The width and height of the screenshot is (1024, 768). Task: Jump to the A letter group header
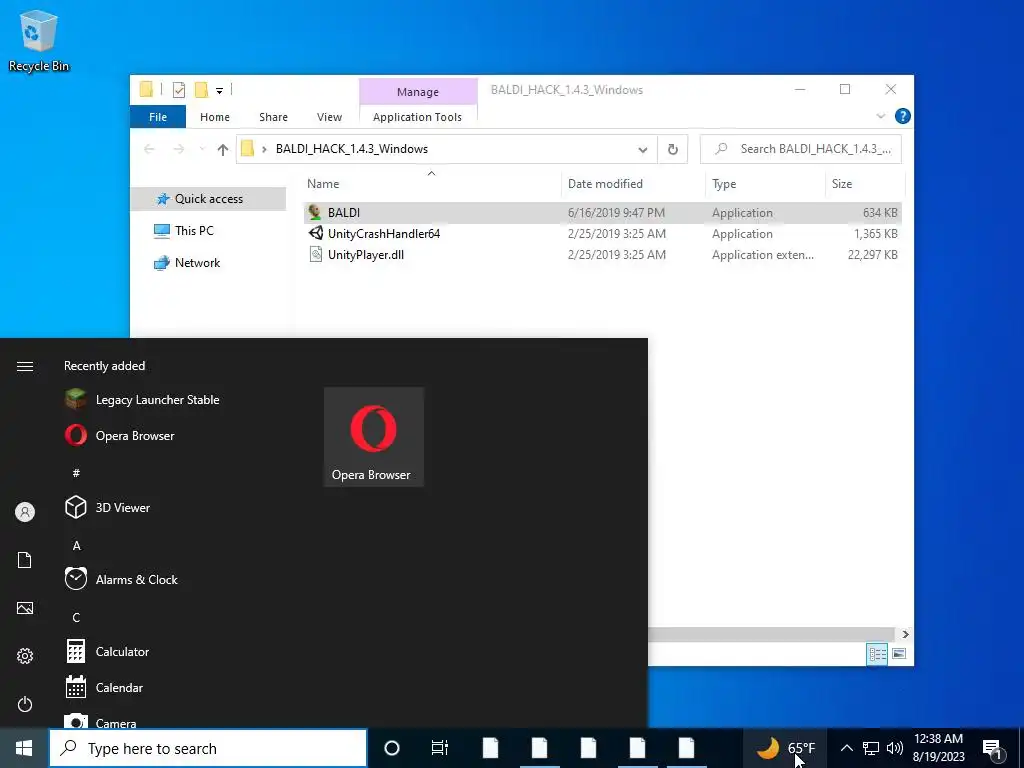coord(76,545)
